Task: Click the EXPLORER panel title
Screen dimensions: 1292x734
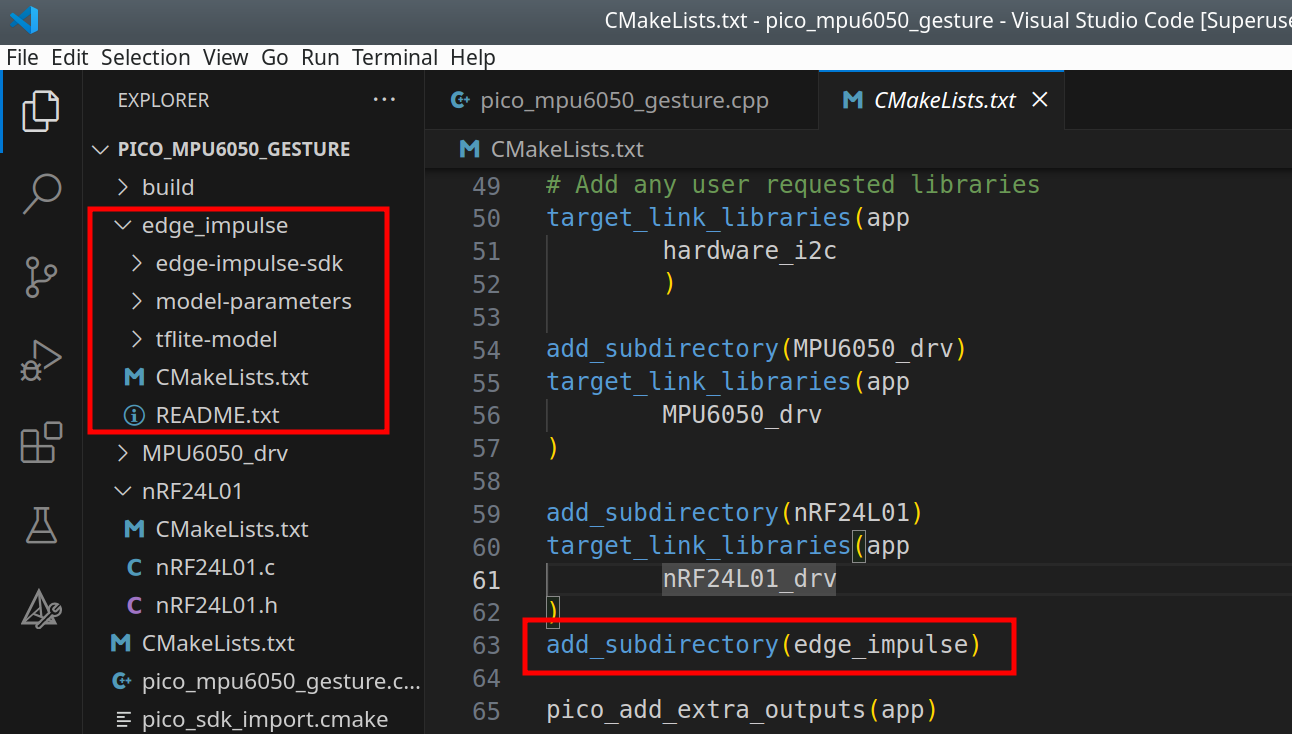Action: pyautogui.click(x=164, y=100)
